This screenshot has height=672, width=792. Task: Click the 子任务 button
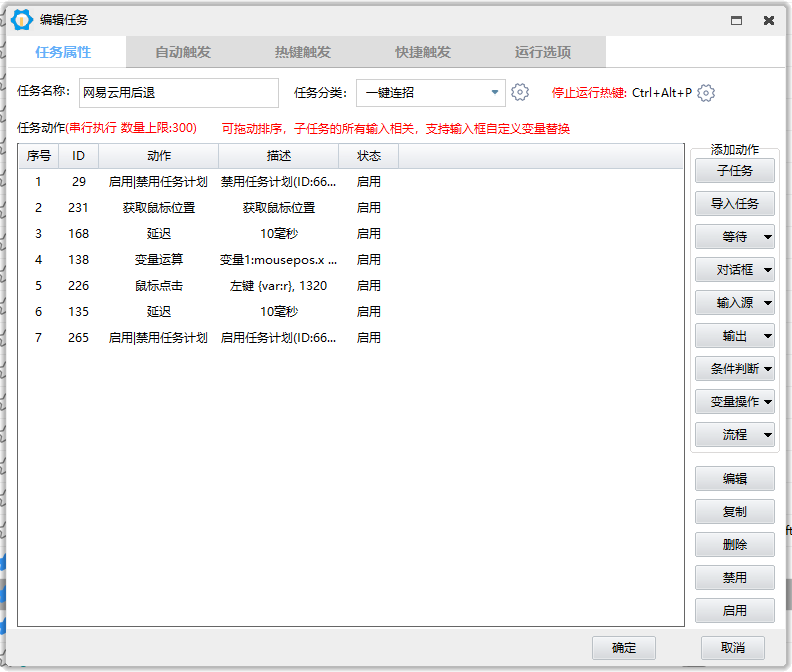coord(735,171)
